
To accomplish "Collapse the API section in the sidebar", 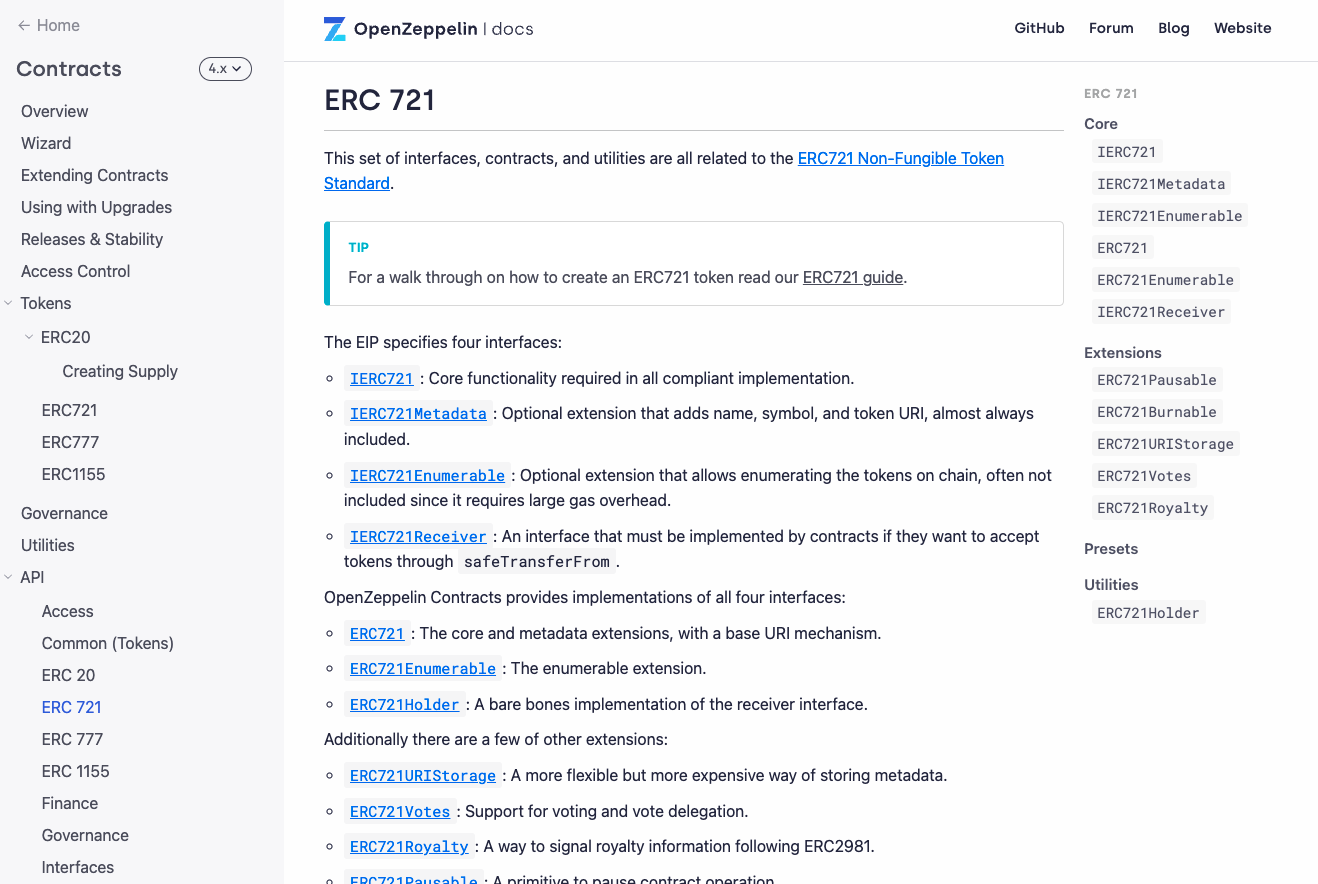I will coord(8,577).
